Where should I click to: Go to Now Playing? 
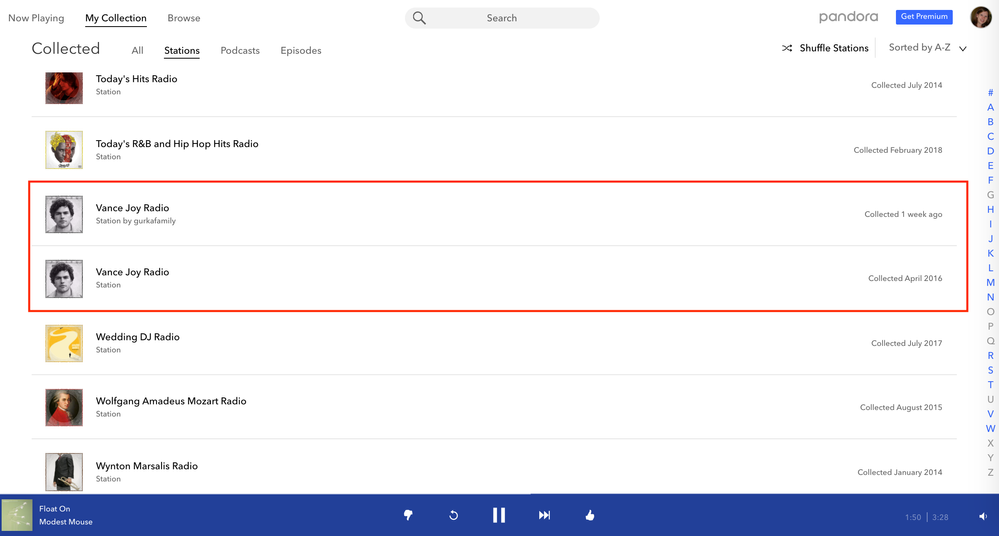(x=36, y=18)
